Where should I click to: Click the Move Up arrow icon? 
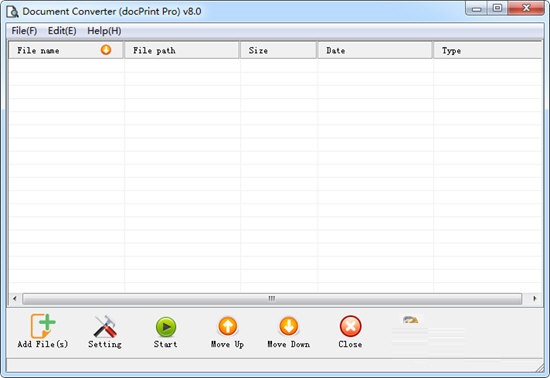point(228,326)
